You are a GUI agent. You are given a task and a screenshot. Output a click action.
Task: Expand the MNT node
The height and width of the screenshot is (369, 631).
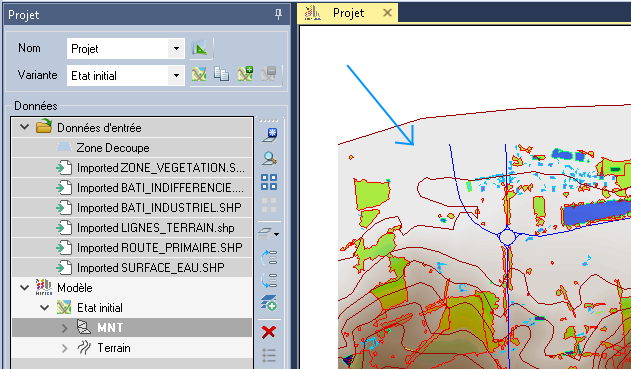64,328
